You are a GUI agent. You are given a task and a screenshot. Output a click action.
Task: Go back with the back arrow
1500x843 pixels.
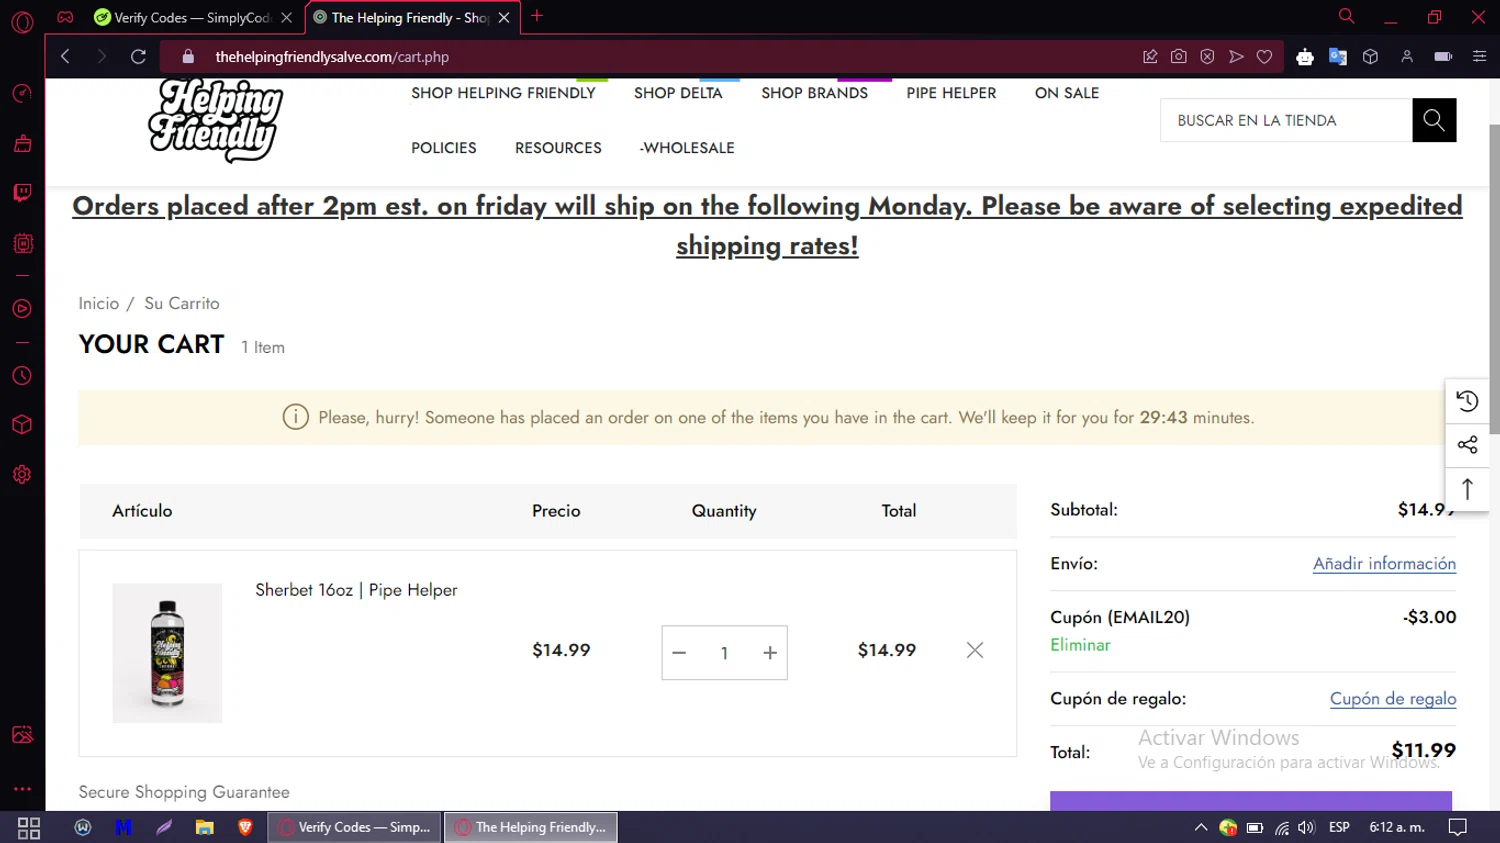pyautogui.click(x=65, y=57)
